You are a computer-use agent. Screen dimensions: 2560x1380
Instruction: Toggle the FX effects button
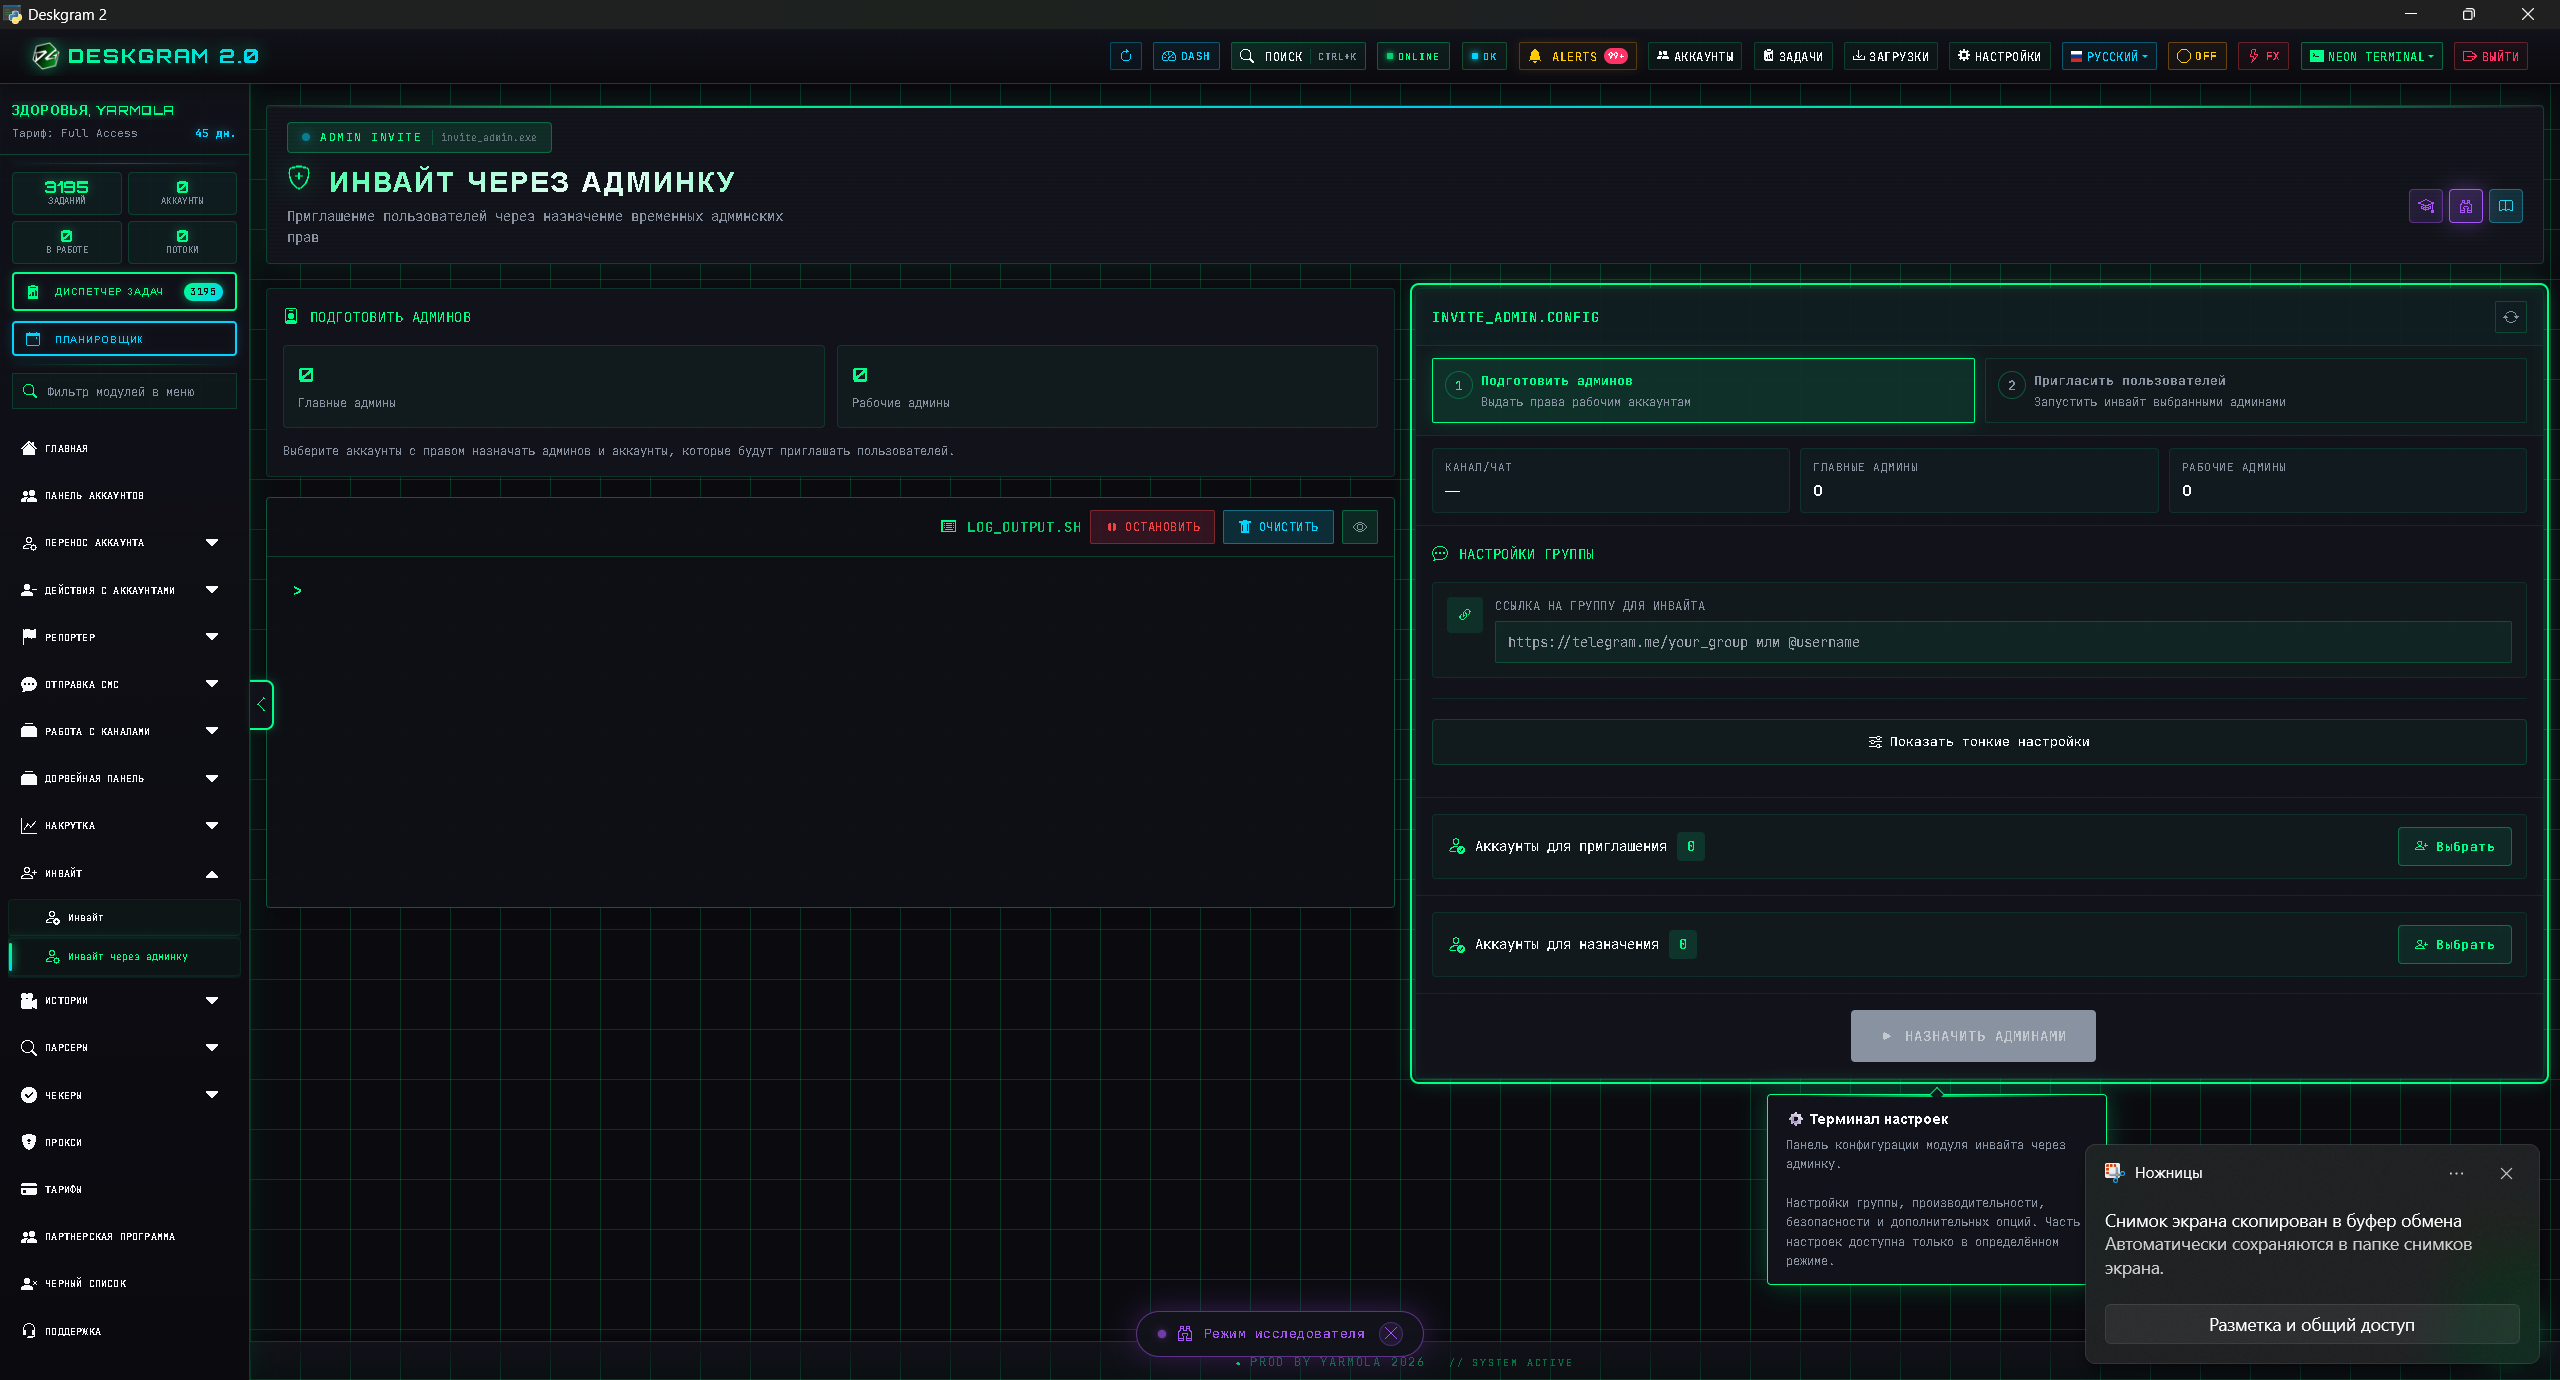(x=2263, y=56)
